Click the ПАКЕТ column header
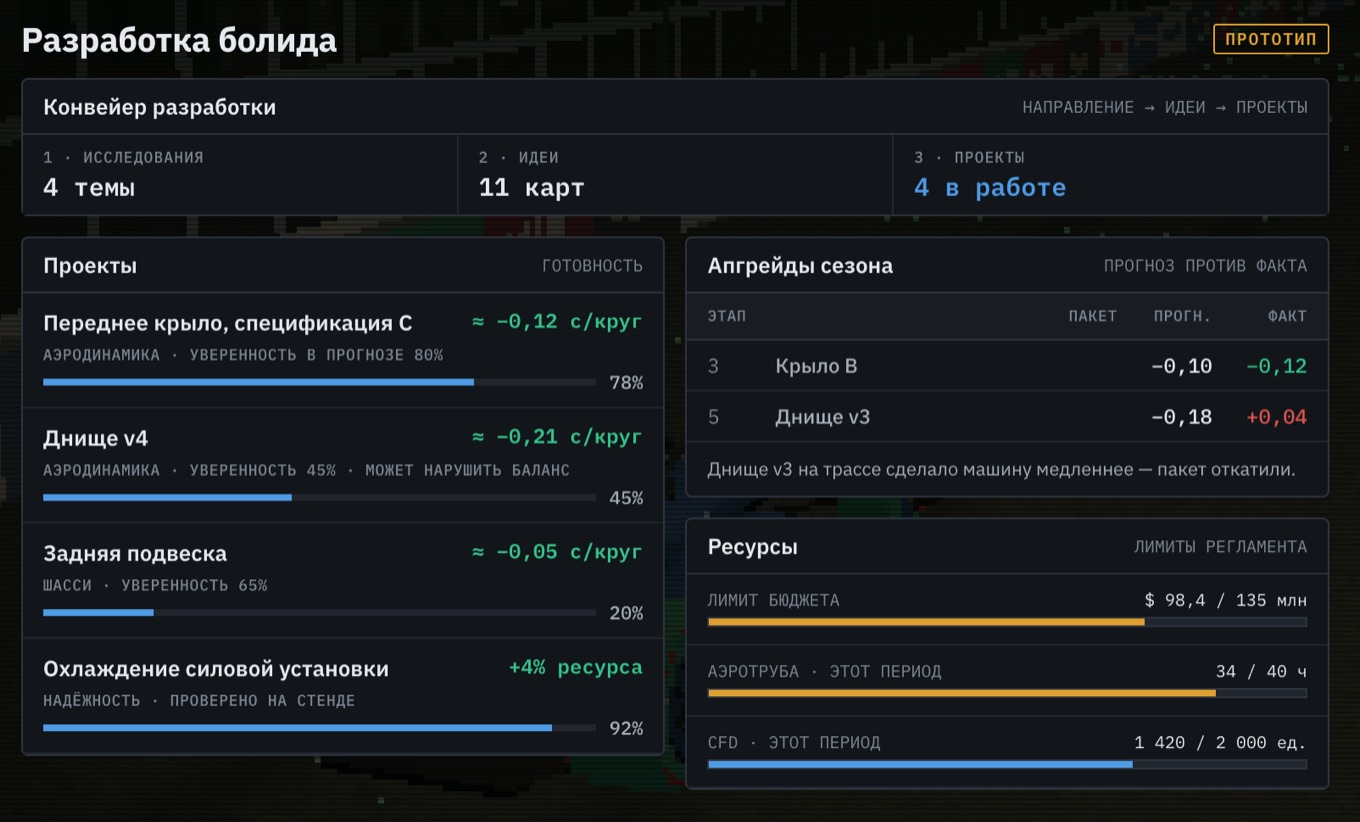 (x=1092, y=316)
